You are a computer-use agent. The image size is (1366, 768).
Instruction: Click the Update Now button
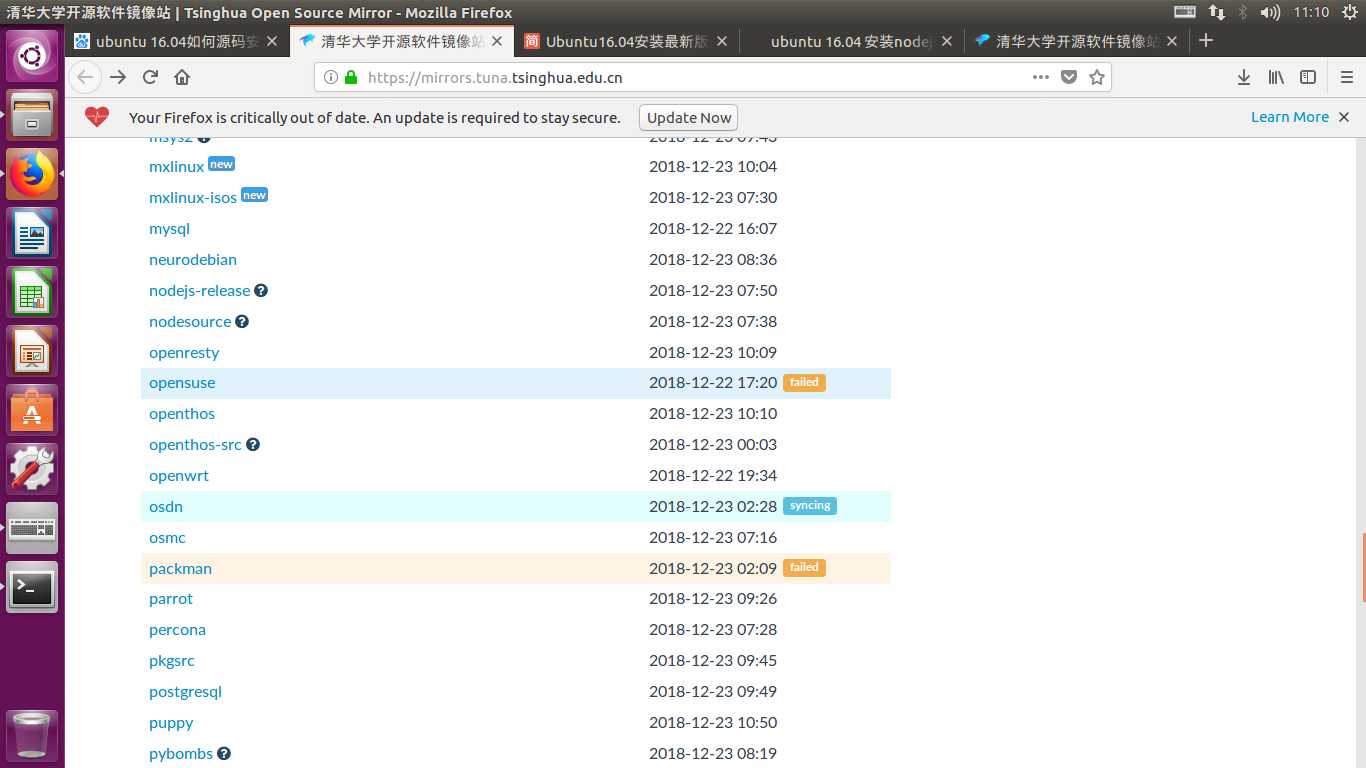(x=688, y=117)
